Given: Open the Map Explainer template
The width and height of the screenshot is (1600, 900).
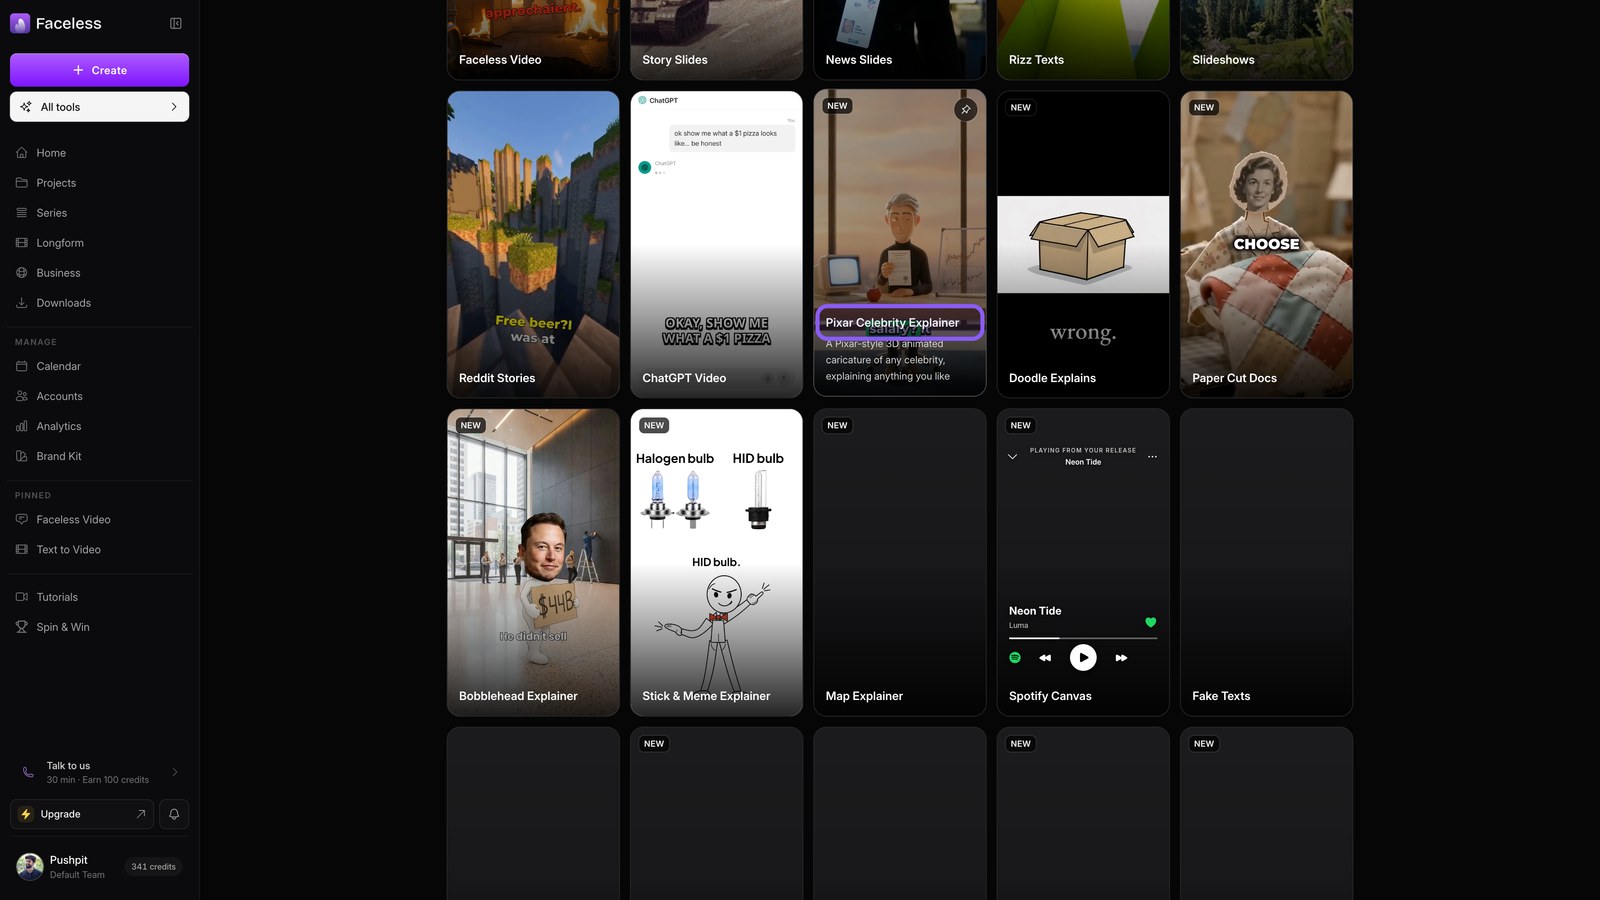Looking at the screenshot, I should tap(899, 562).
